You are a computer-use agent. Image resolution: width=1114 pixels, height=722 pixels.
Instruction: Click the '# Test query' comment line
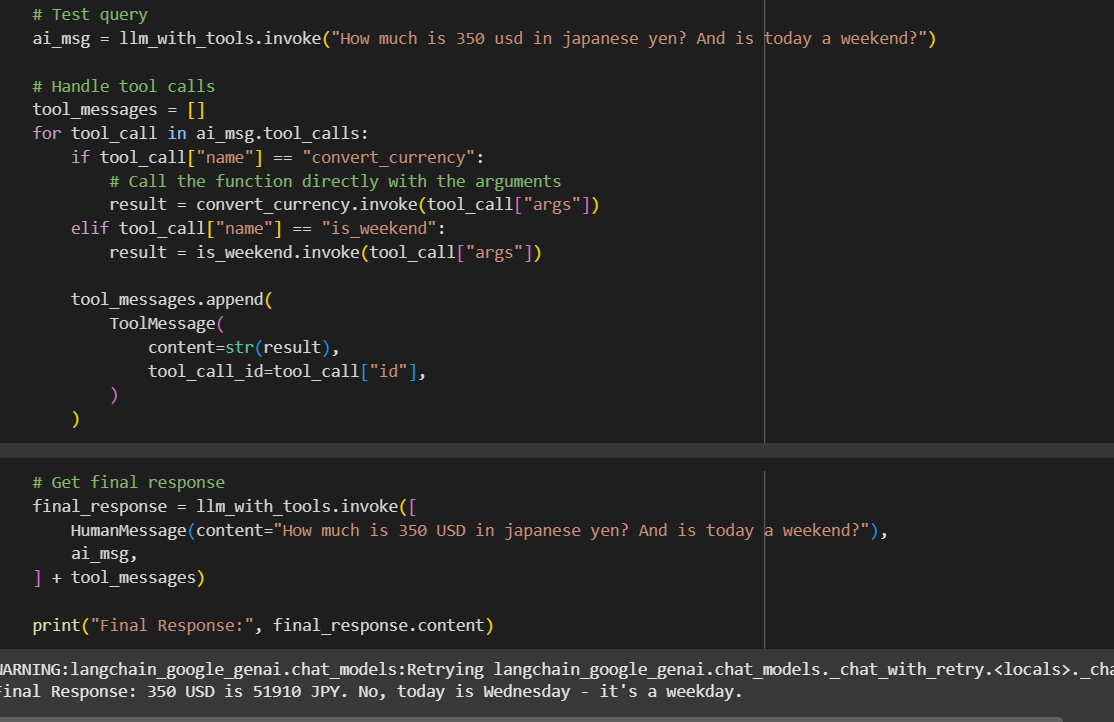pyautogui.click(x=90, y=14)
